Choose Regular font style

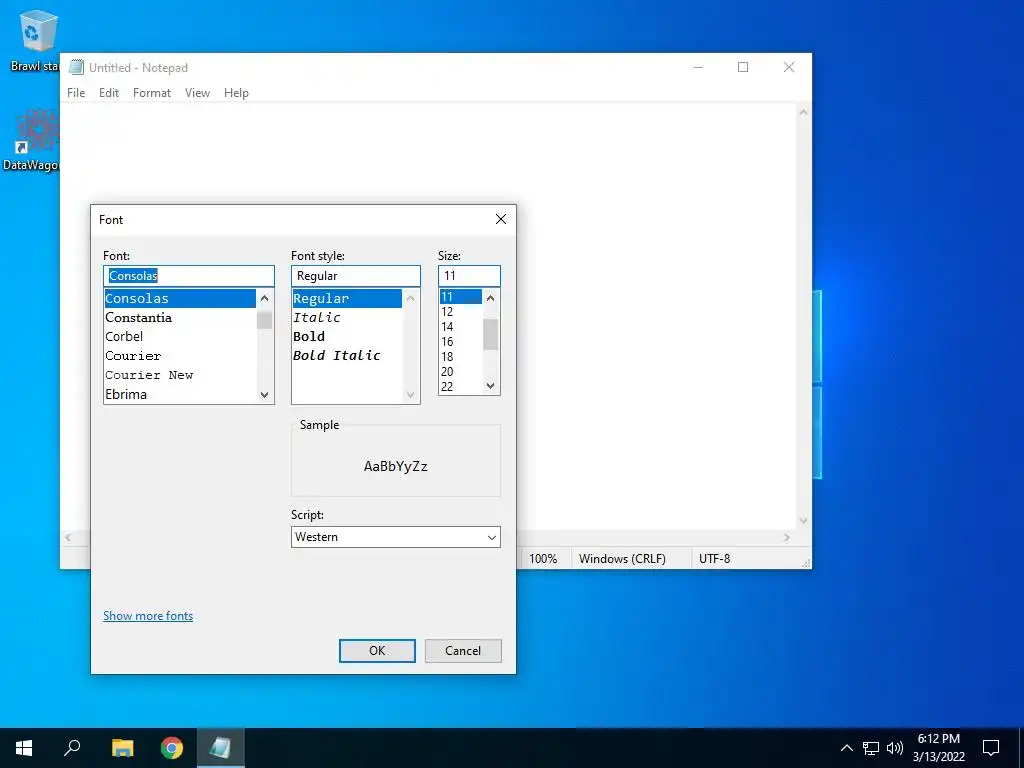pos(347,298)
